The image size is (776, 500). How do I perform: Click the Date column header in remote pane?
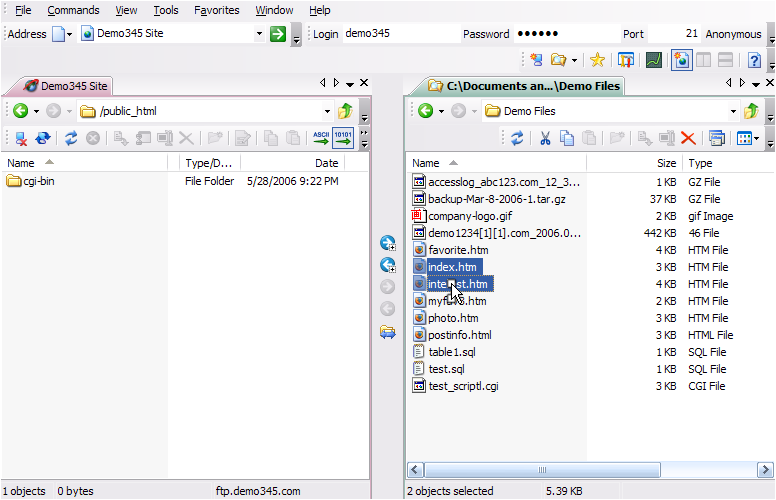[326, 163]
